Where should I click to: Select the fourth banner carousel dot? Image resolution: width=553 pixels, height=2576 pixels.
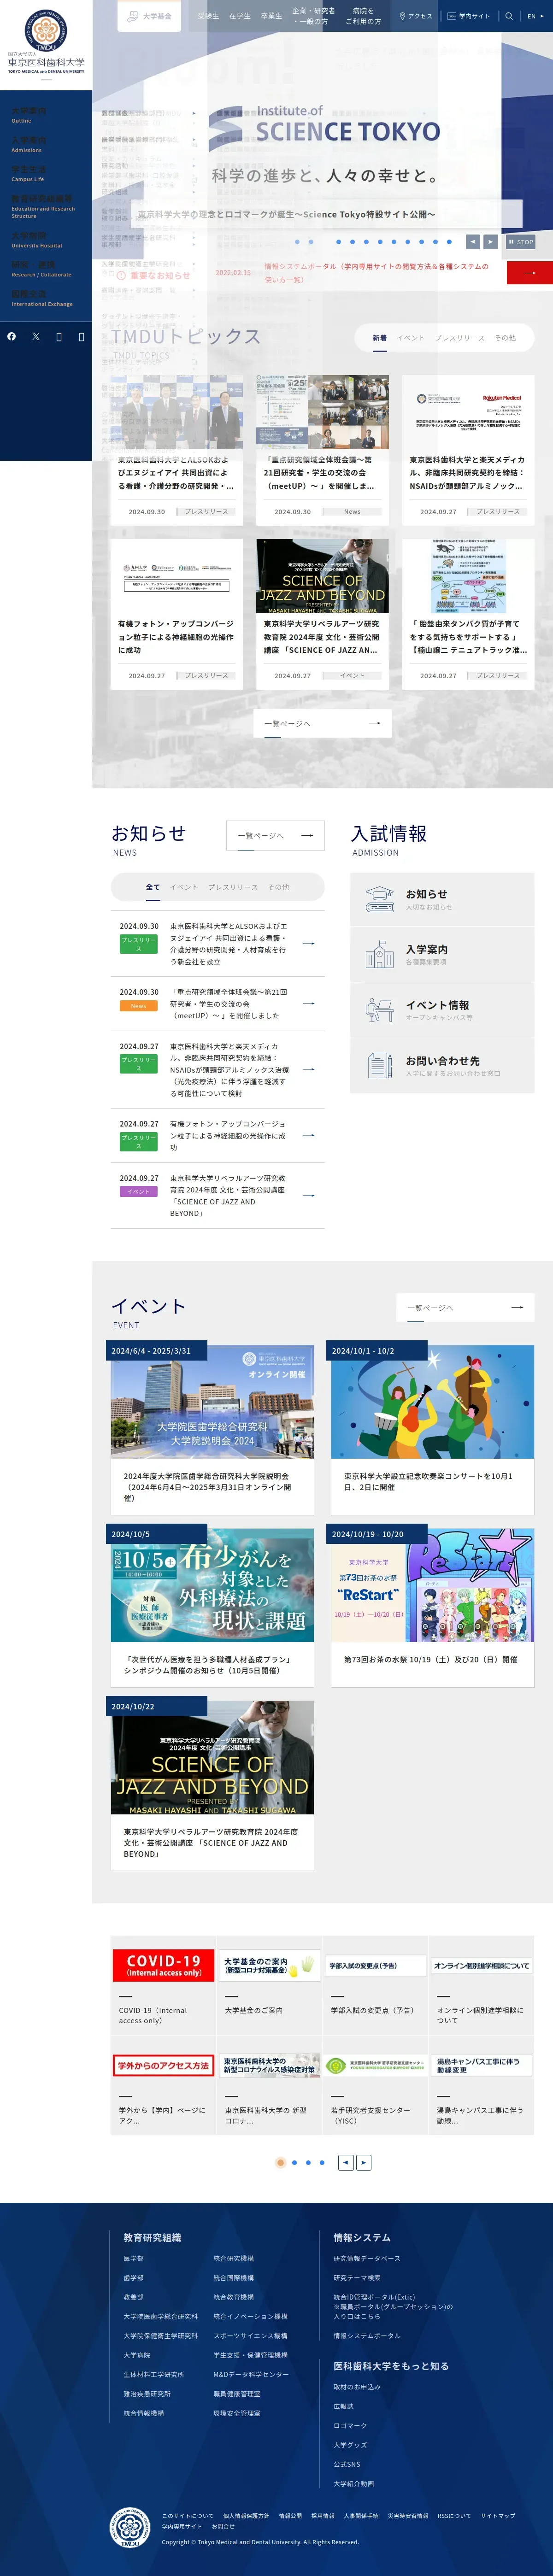[x=322, y=2162]
